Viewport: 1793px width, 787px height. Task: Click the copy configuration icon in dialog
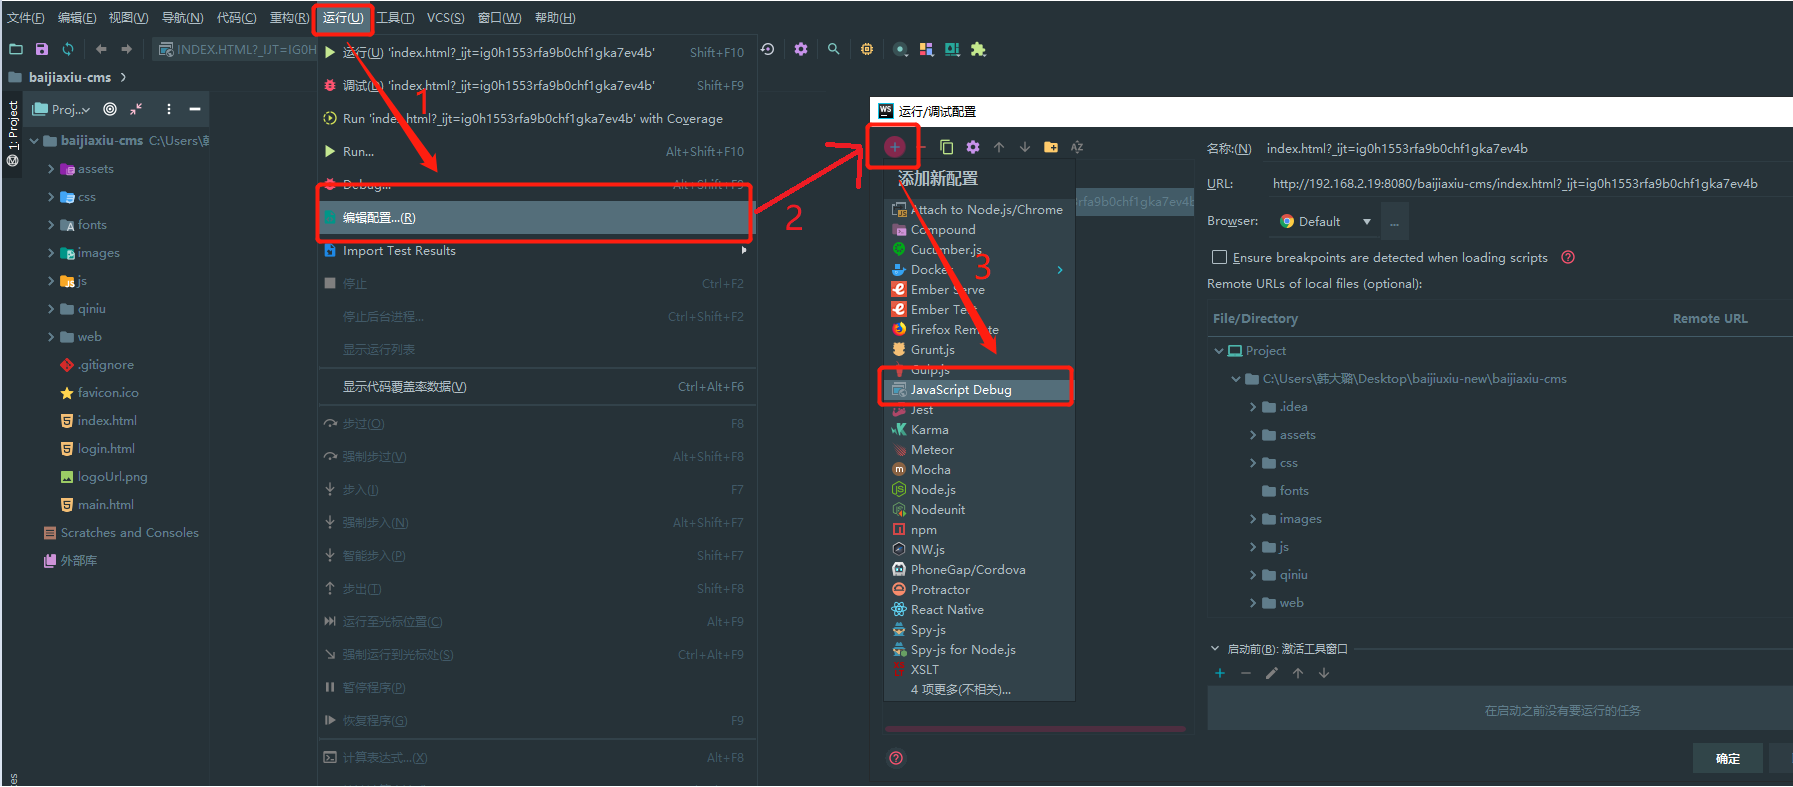(x=947, y=147)
